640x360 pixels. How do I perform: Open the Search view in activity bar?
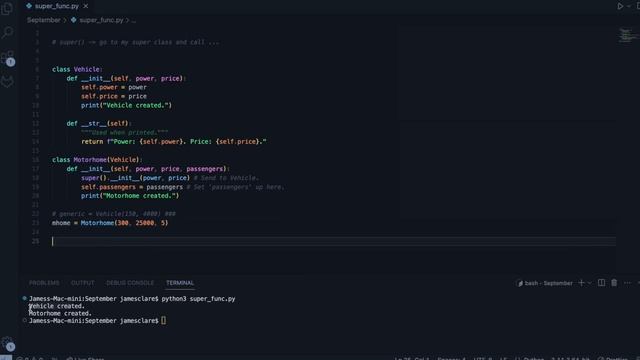pyautogui.click(x=7, y=32)
